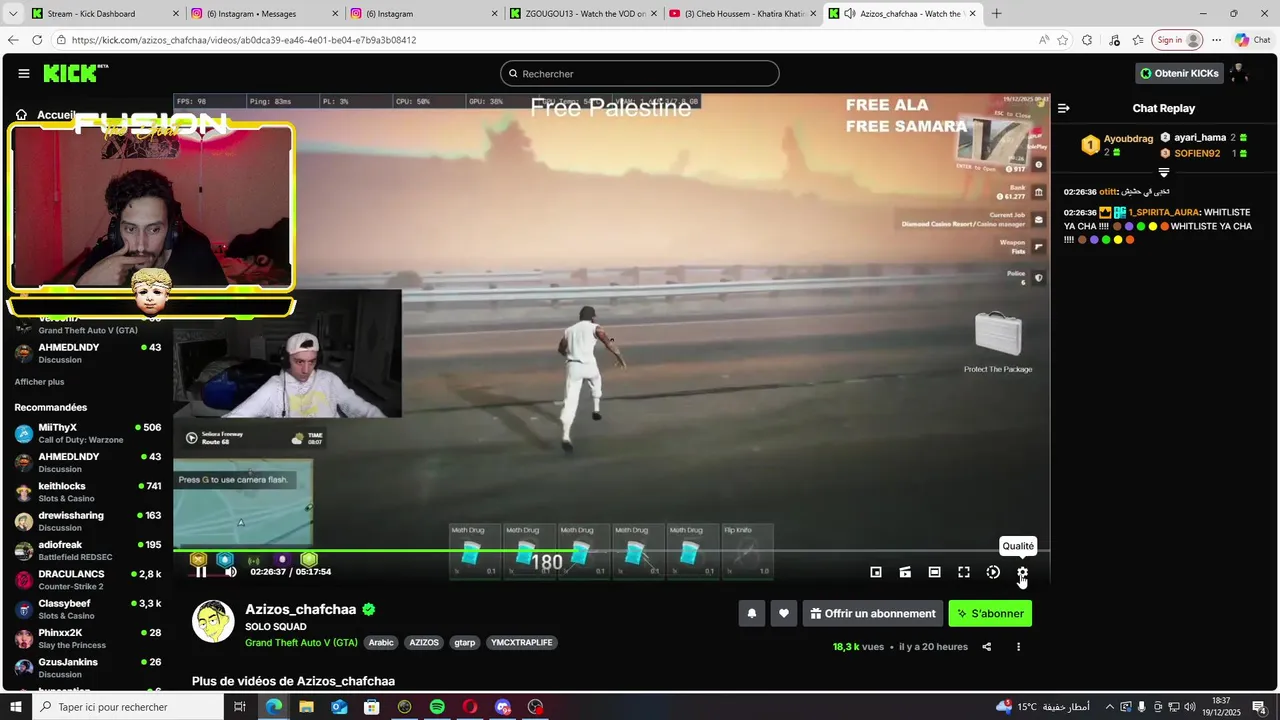Seek on the green video progress bar

click(611, 550)
